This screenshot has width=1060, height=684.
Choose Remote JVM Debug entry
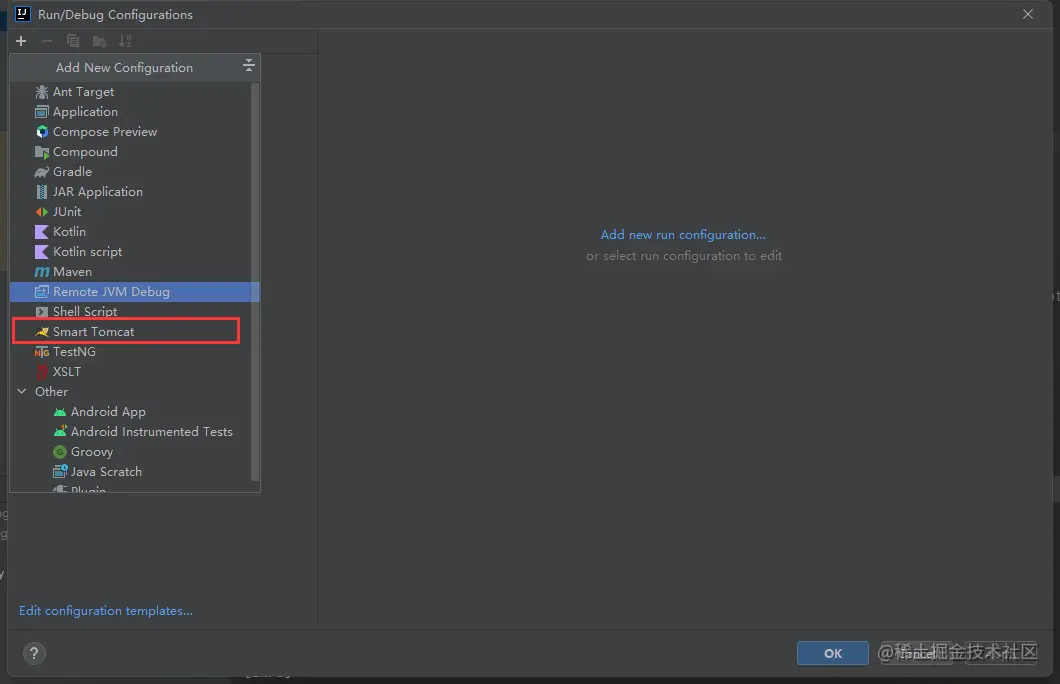point(135,292)
